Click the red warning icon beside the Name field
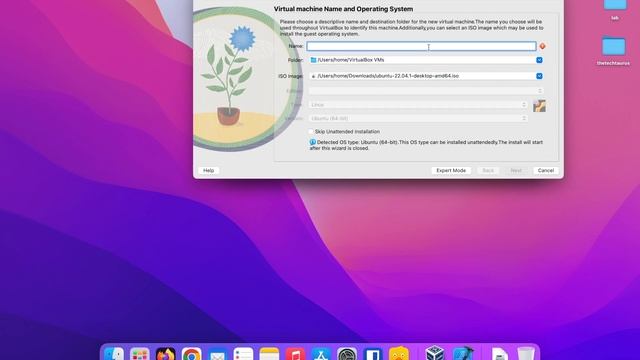Viewport: 640px width, 360px height. (x=542, y=46)
